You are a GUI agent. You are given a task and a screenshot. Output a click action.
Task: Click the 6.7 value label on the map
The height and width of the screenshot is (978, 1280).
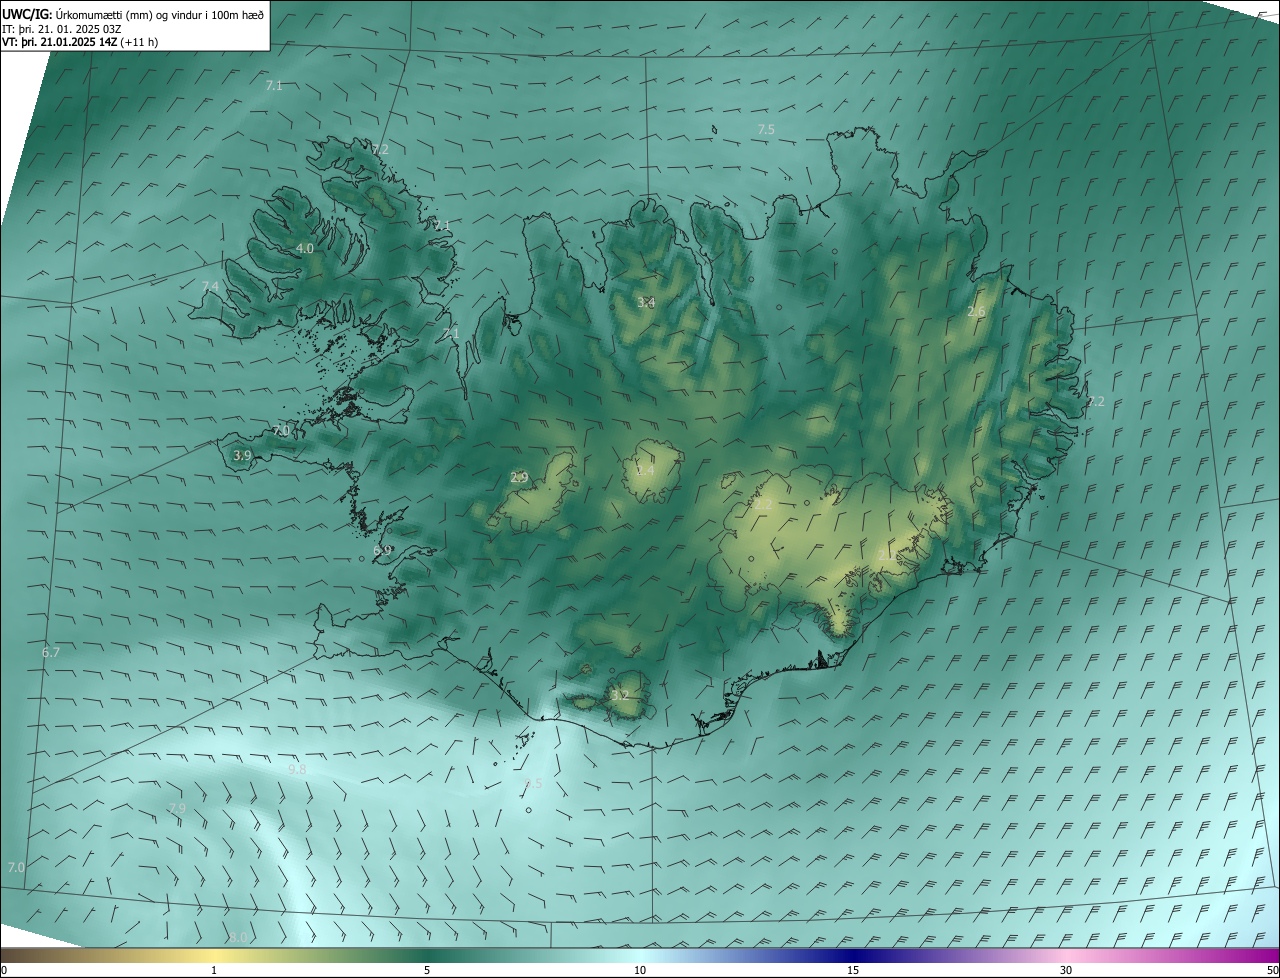click(x=51, y=652)
